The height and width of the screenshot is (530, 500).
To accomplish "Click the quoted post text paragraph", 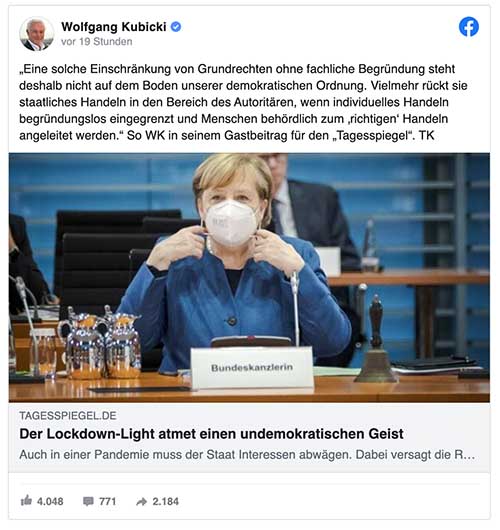I will (x=243, y=102).
